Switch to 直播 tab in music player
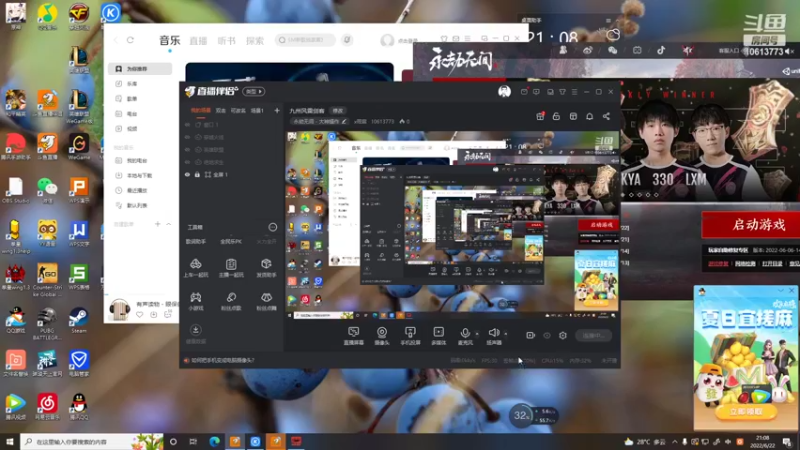 coord(198,41)
